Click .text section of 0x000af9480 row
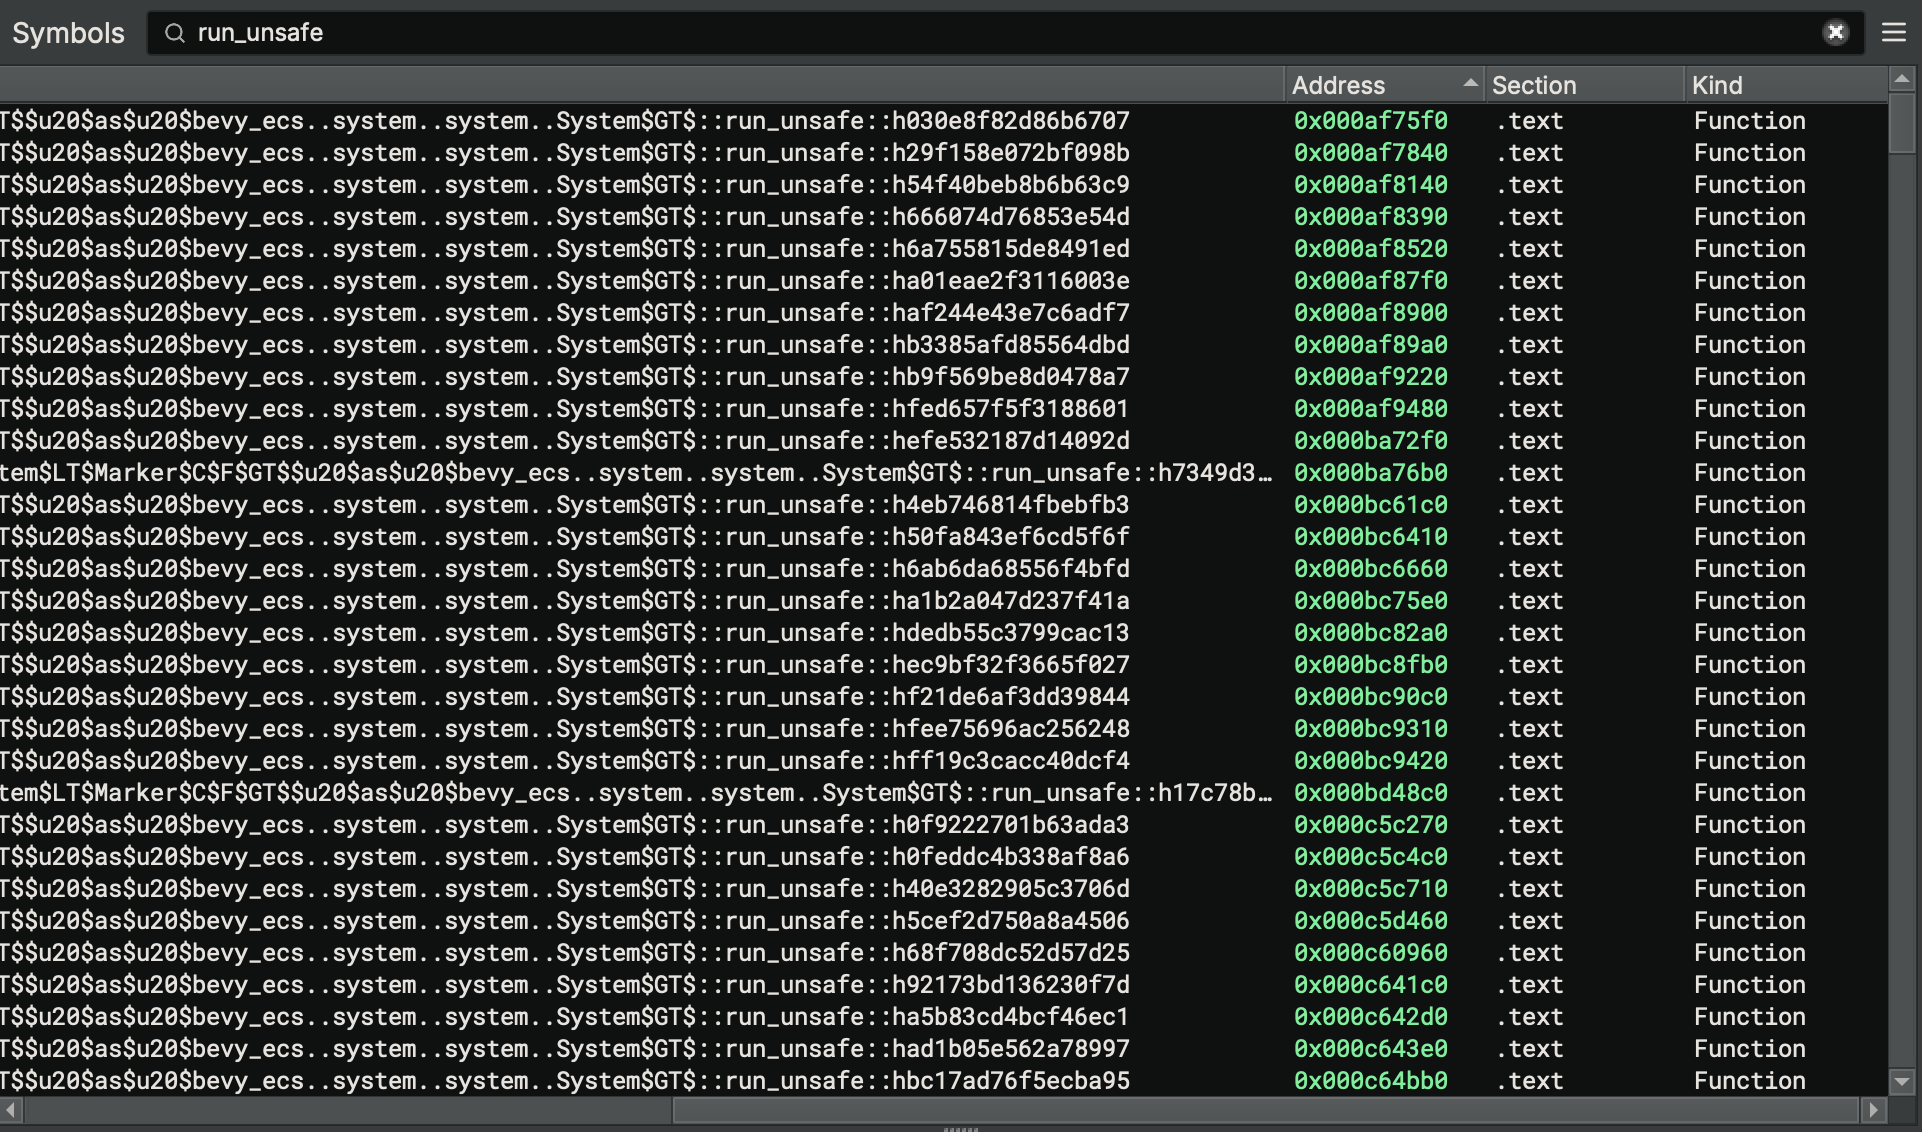Viewport: 1922px width, 1132px height. pos(1529,409)
